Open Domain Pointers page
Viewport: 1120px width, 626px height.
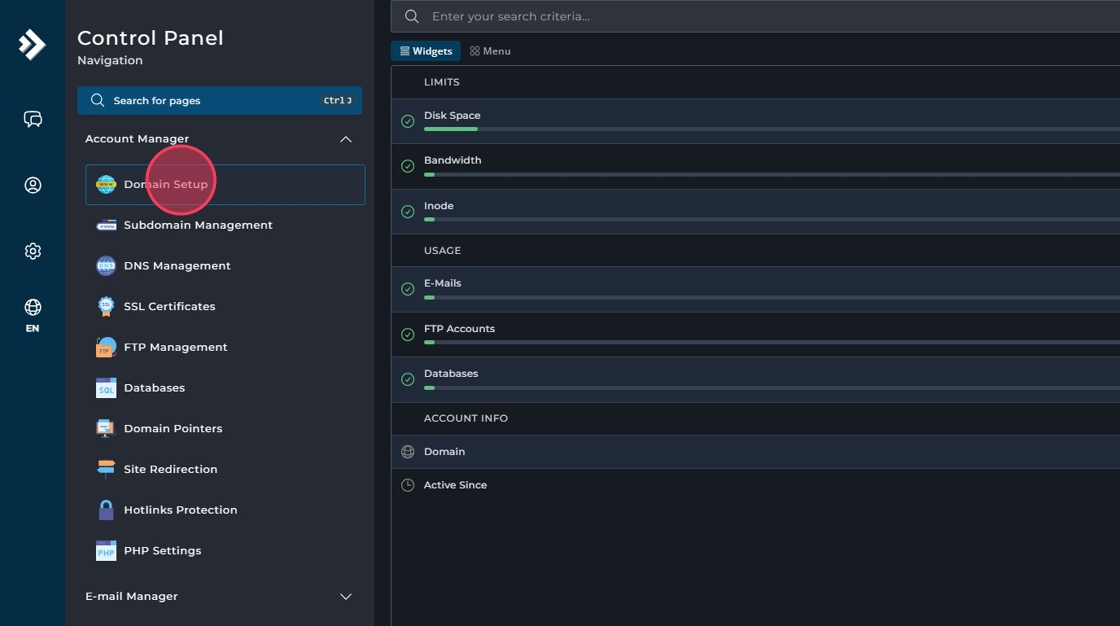173,429
